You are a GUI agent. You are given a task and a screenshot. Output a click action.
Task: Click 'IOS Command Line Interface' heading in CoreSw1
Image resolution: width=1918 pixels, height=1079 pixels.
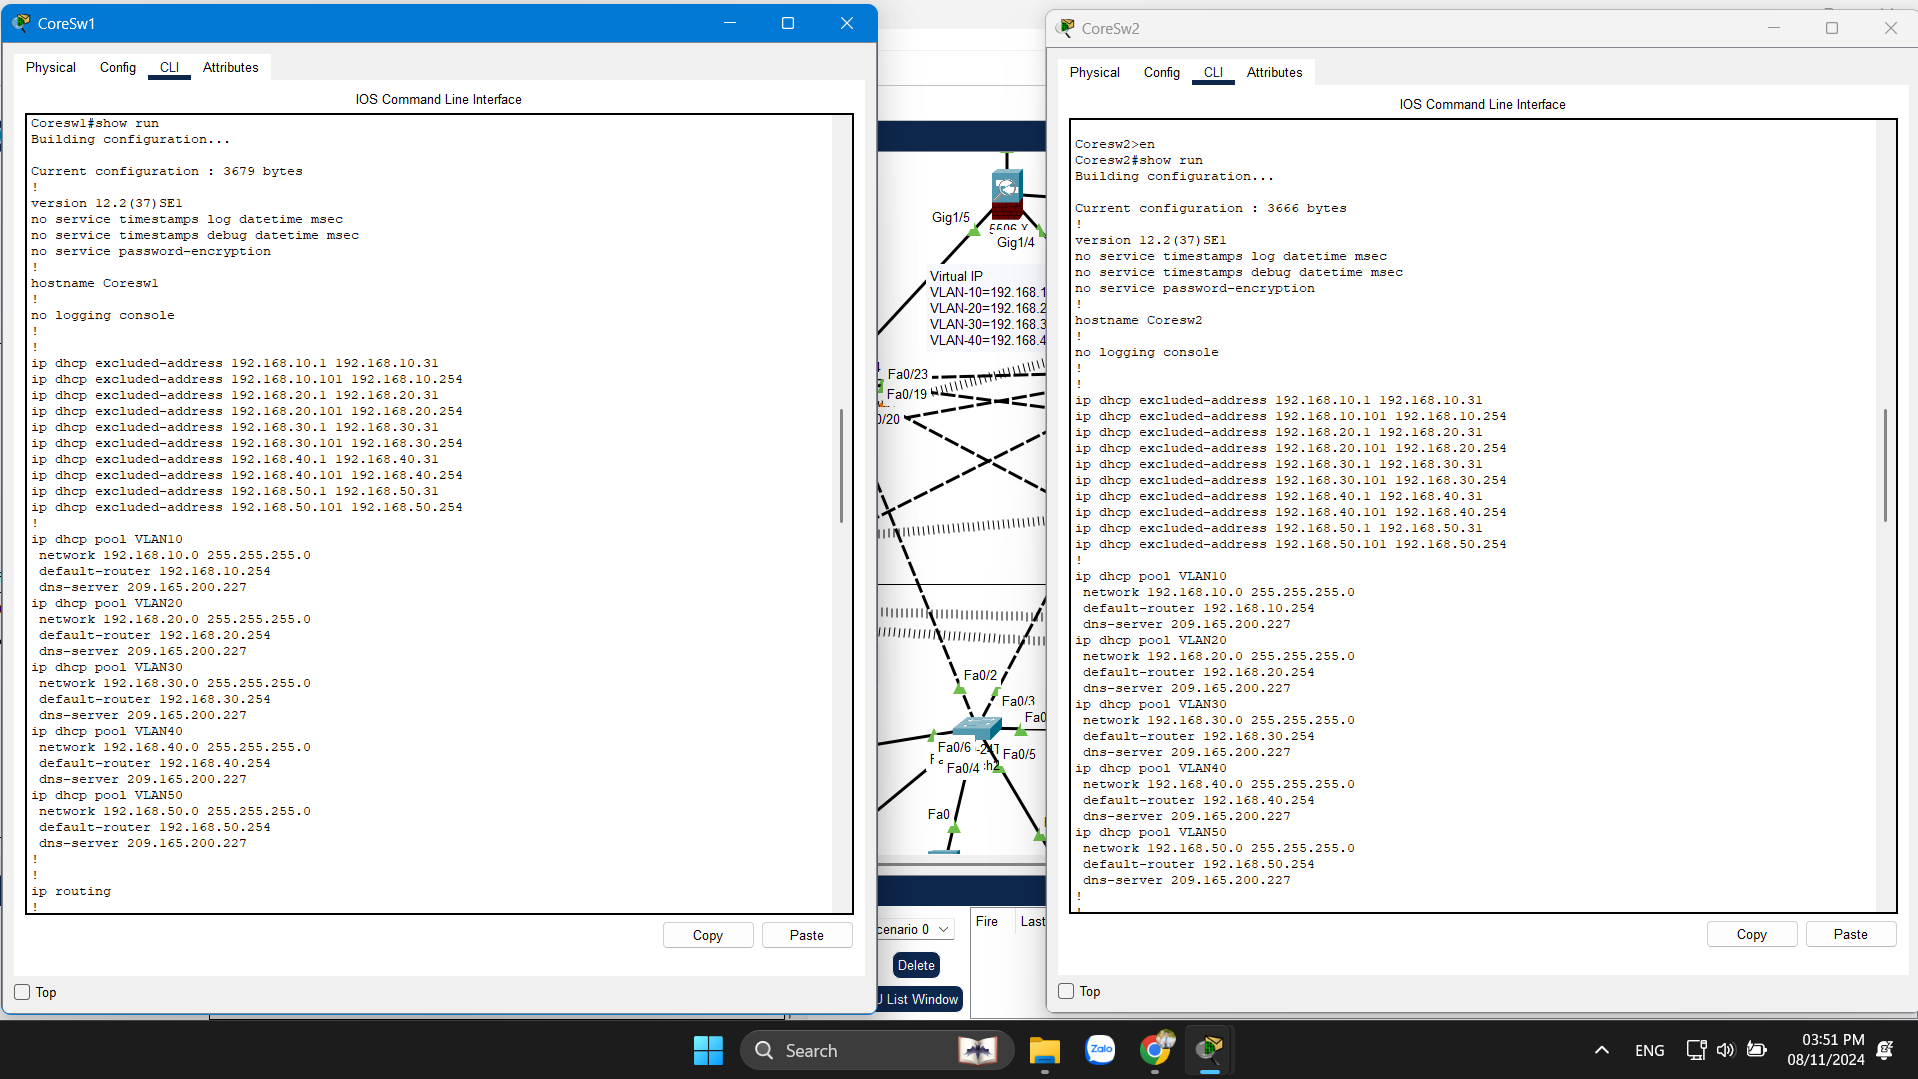[438, 99]
